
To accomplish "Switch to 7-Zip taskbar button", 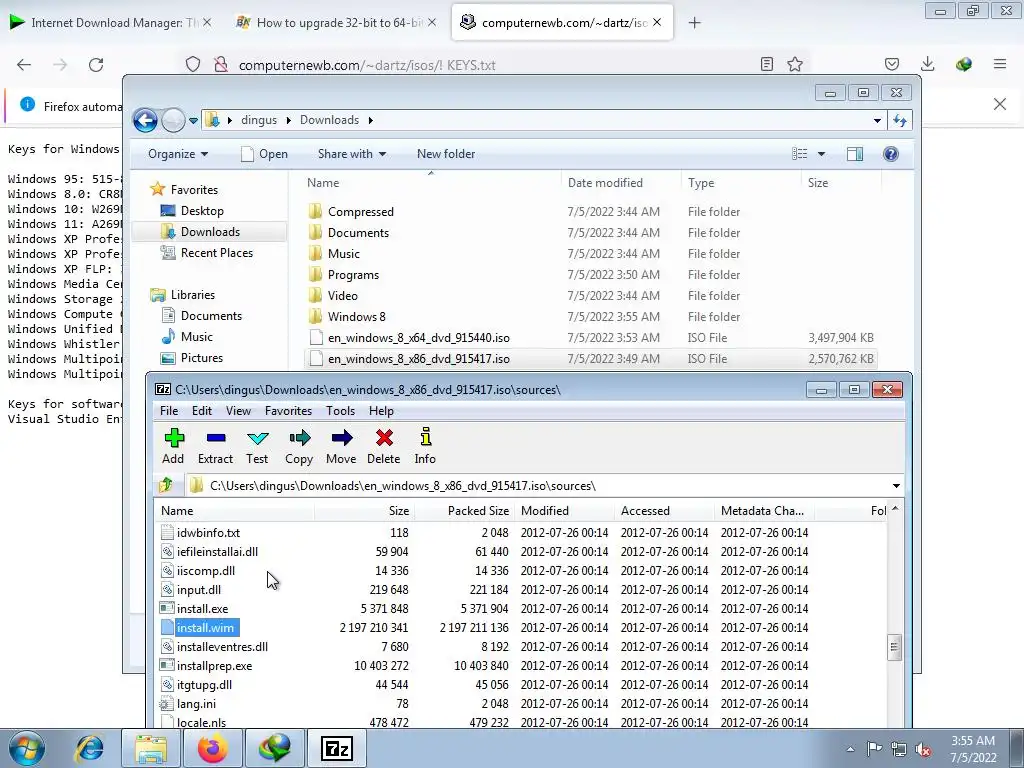I will (x=337, y=748).
